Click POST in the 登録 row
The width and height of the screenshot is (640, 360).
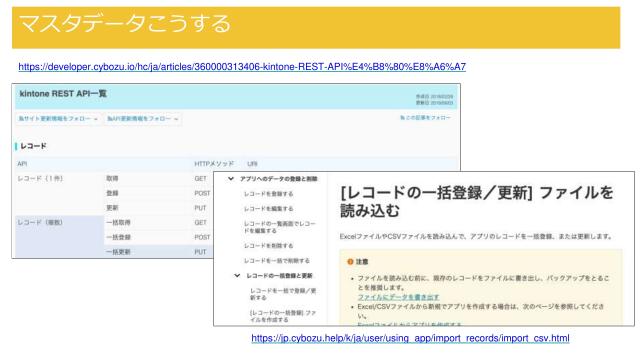click(x=202, y=193)
